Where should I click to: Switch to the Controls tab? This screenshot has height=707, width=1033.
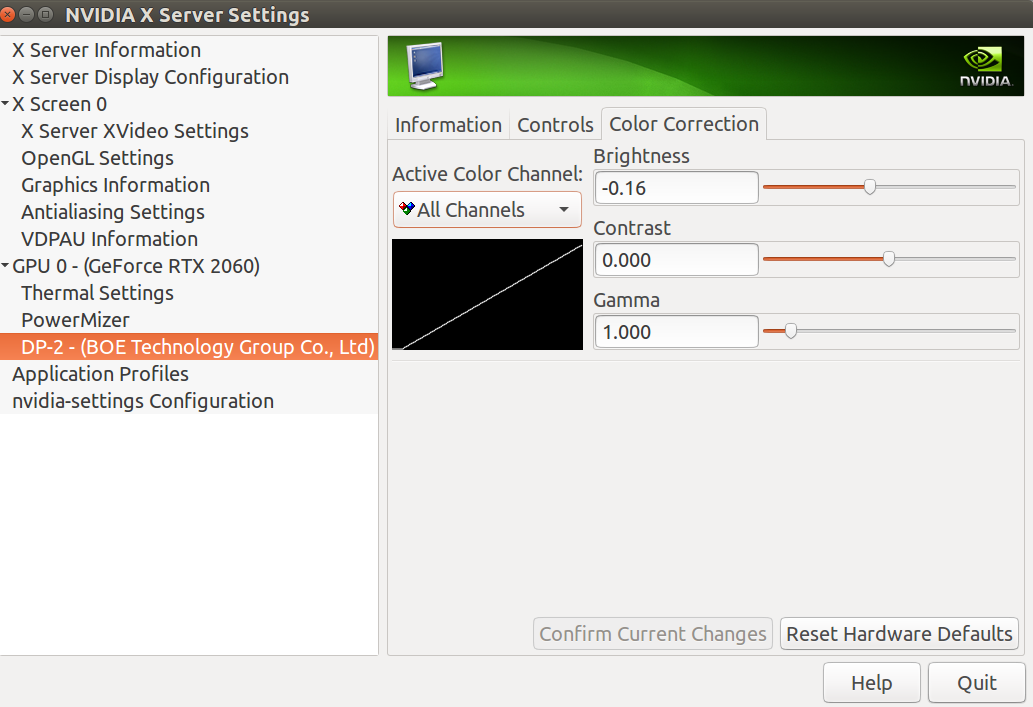click(555, 124)
